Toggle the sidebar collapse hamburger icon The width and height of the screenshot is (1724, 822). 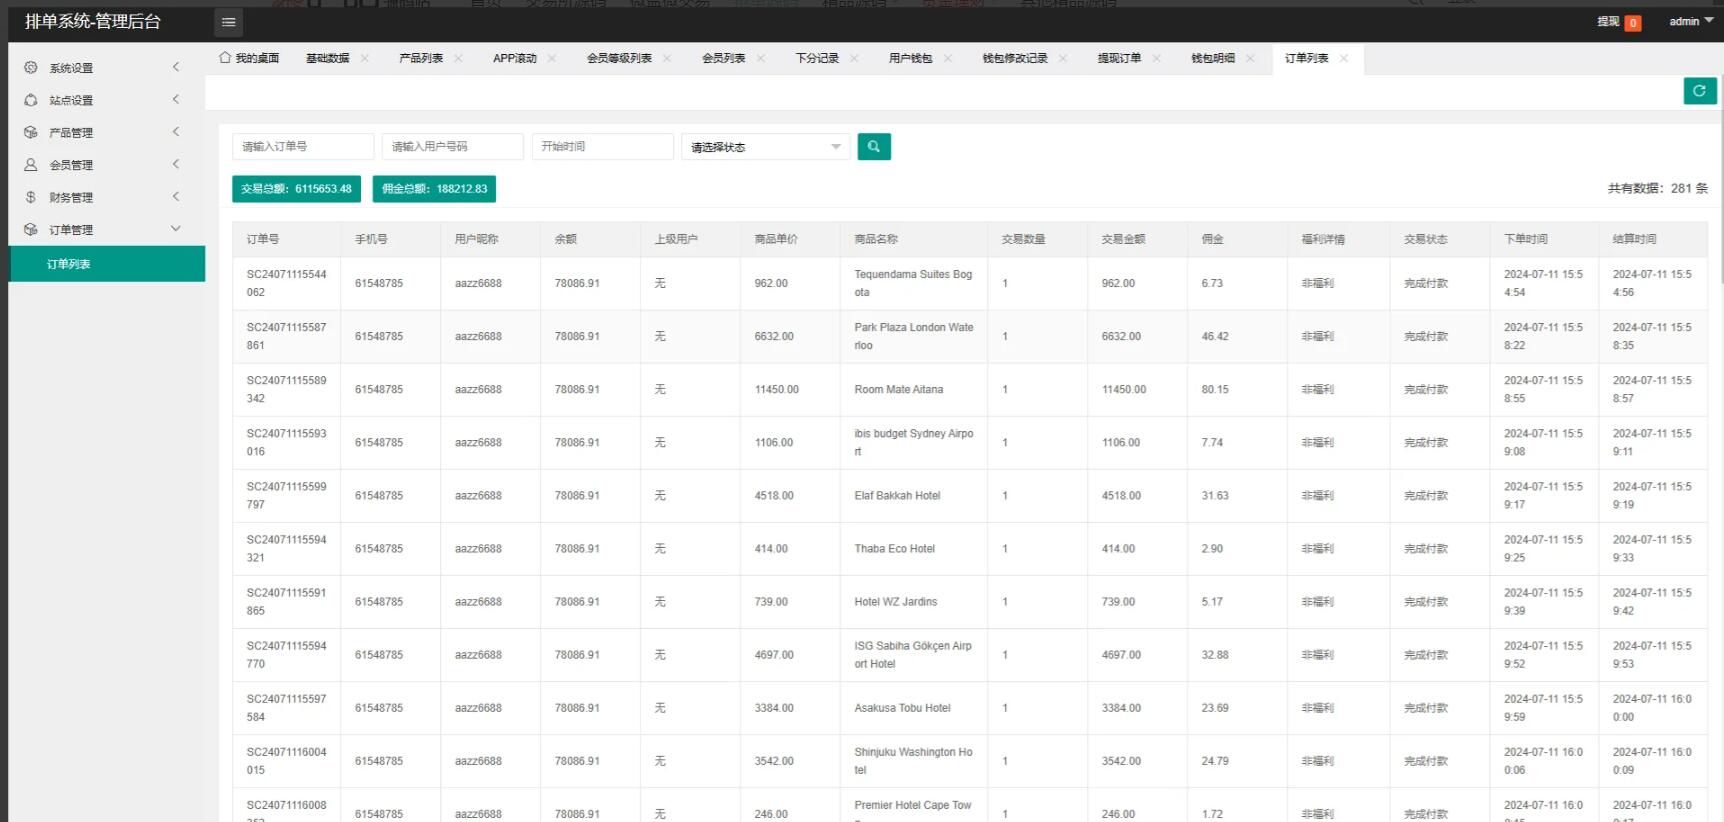click(228, 22)
